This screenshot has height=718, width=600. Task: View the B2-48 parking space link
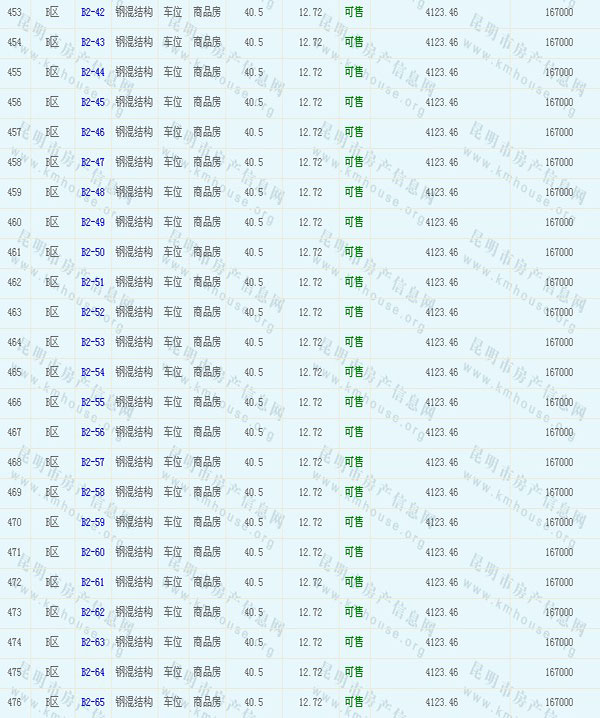tap(92, 192)
